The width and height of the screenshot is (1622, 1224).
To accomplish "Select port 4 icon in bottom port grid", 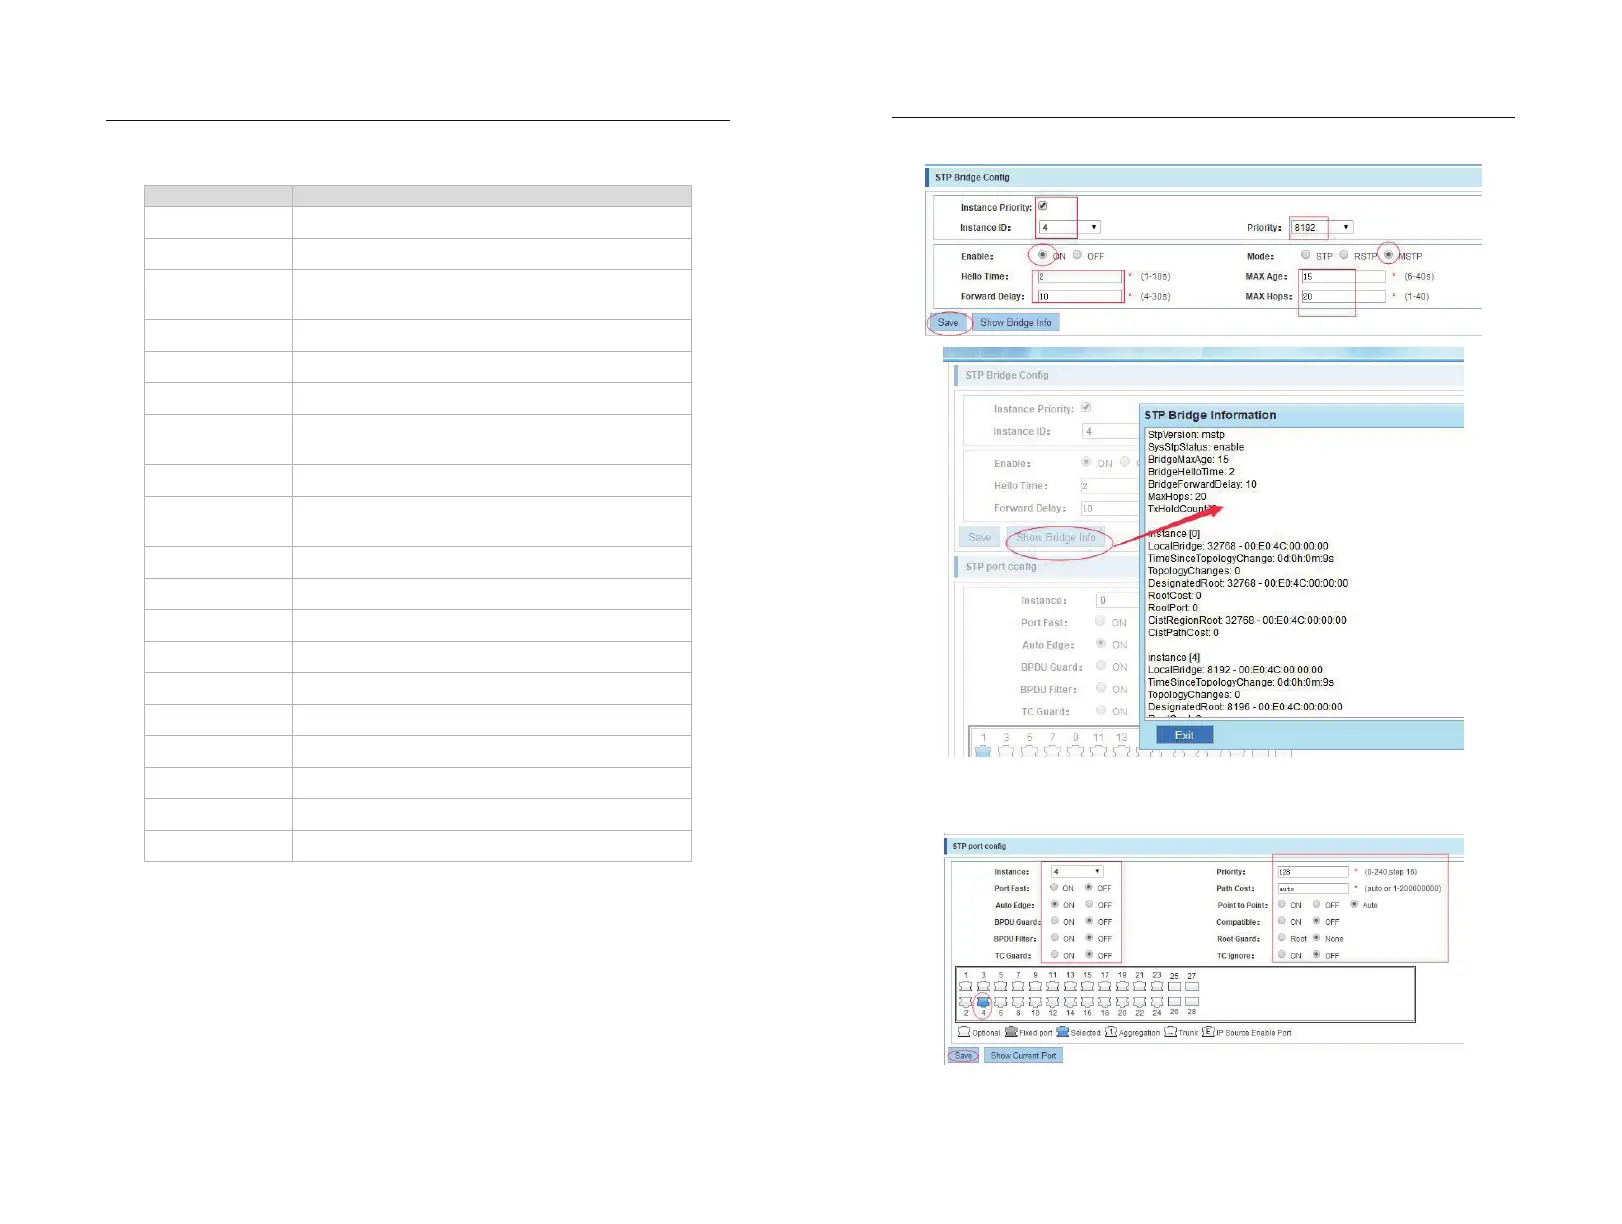I will coord(983,1001).
